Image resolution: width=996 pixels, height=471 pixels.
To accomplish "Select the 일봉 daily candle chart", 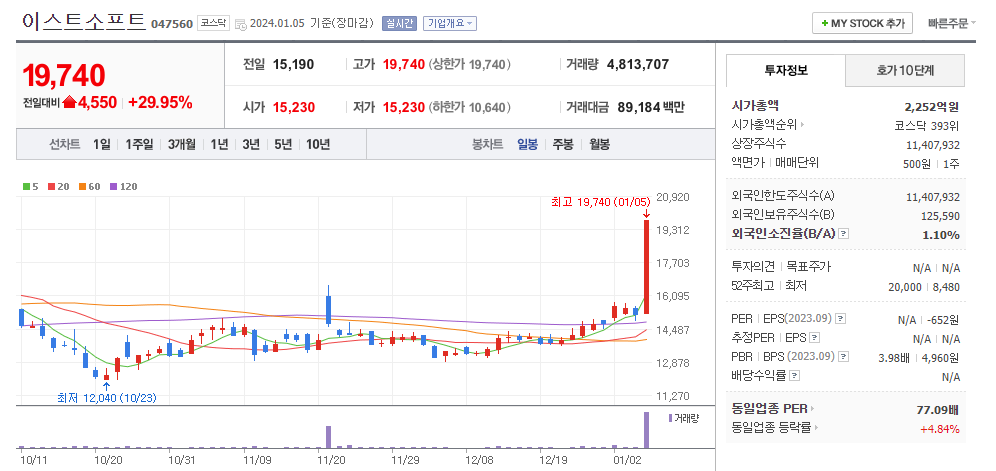I will pyautogui.click(x=527, y=144).
